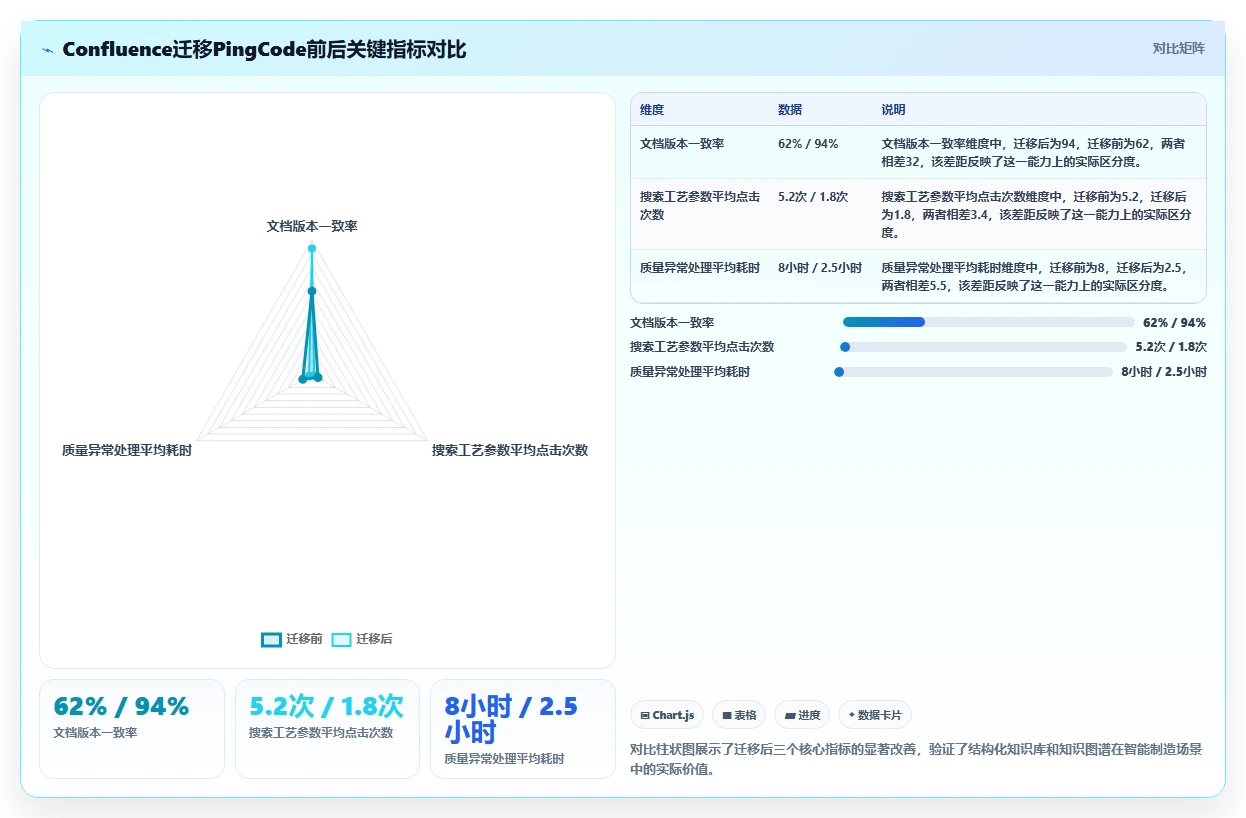Click the radar axis label 文档版本一致率
The height and width of the screenshot is (818, 1246).
coord(312,227)
